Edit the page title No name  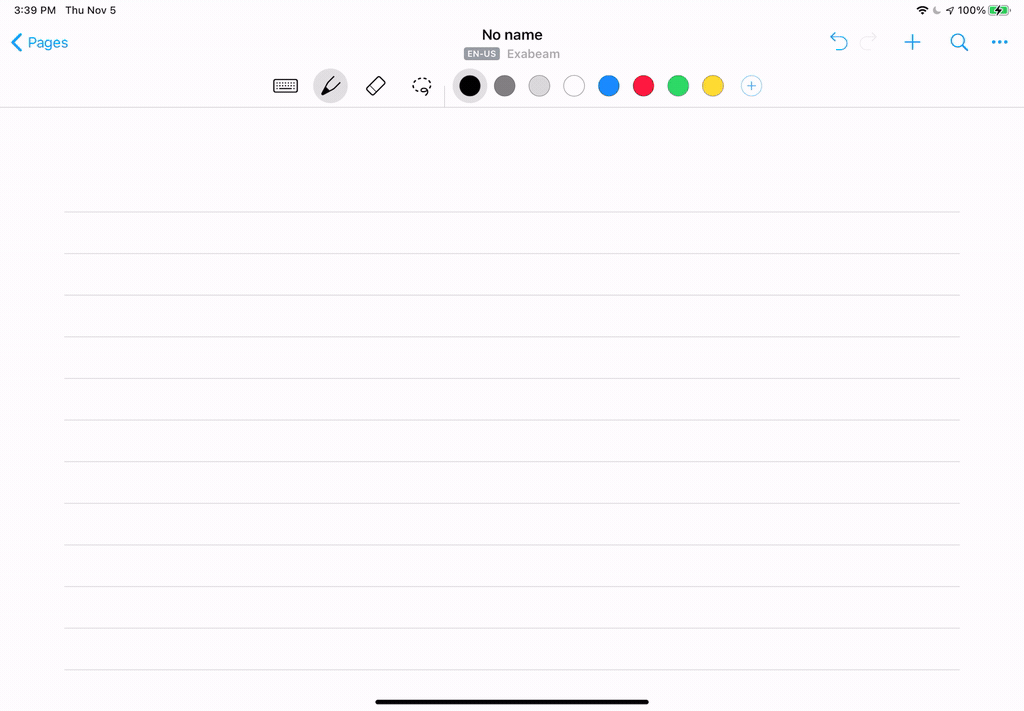point(512,35)
